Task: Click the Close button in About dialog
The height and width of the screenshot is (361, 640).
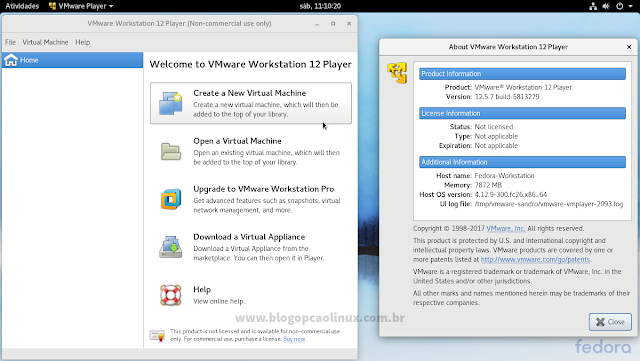Action: point(610,322)
